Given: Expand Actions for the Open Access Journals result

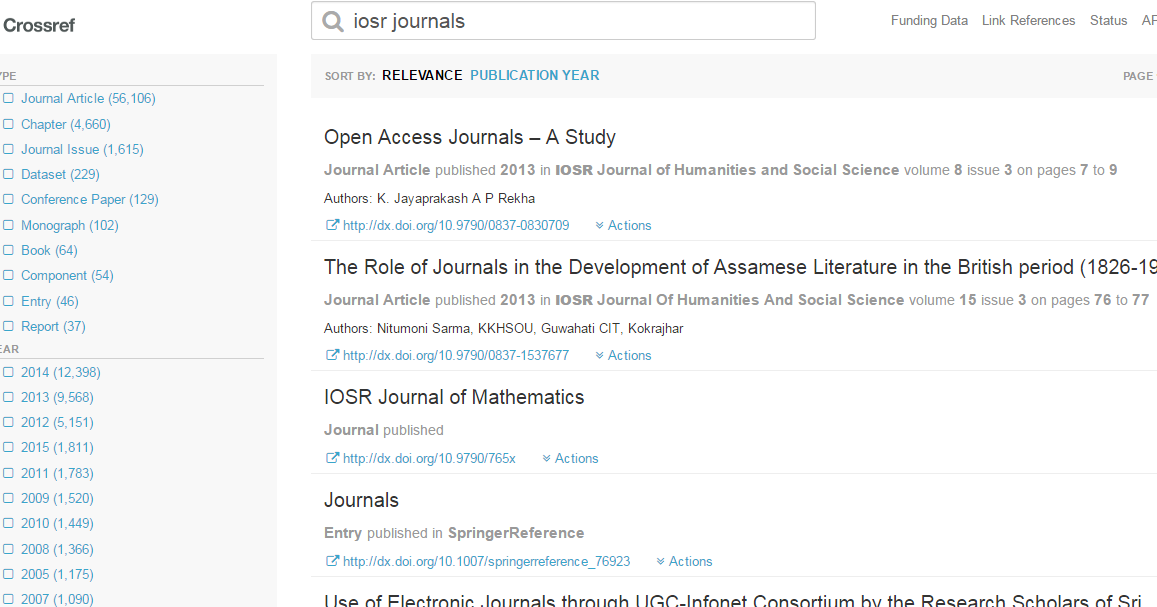Looking at the screenshot, I should (x=628, y=225).
